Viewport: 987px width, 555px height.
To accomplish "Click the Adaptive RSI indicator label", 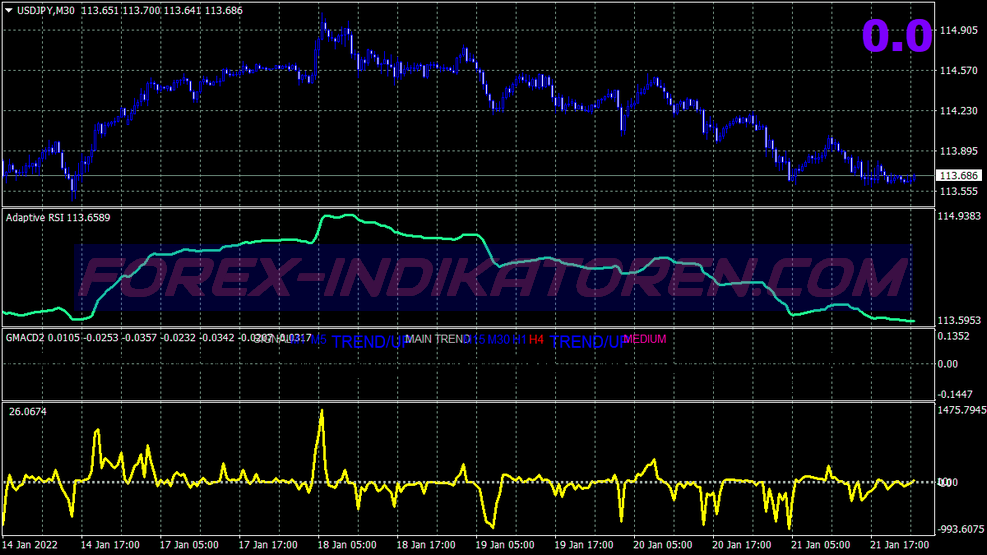I will (35, 218).
